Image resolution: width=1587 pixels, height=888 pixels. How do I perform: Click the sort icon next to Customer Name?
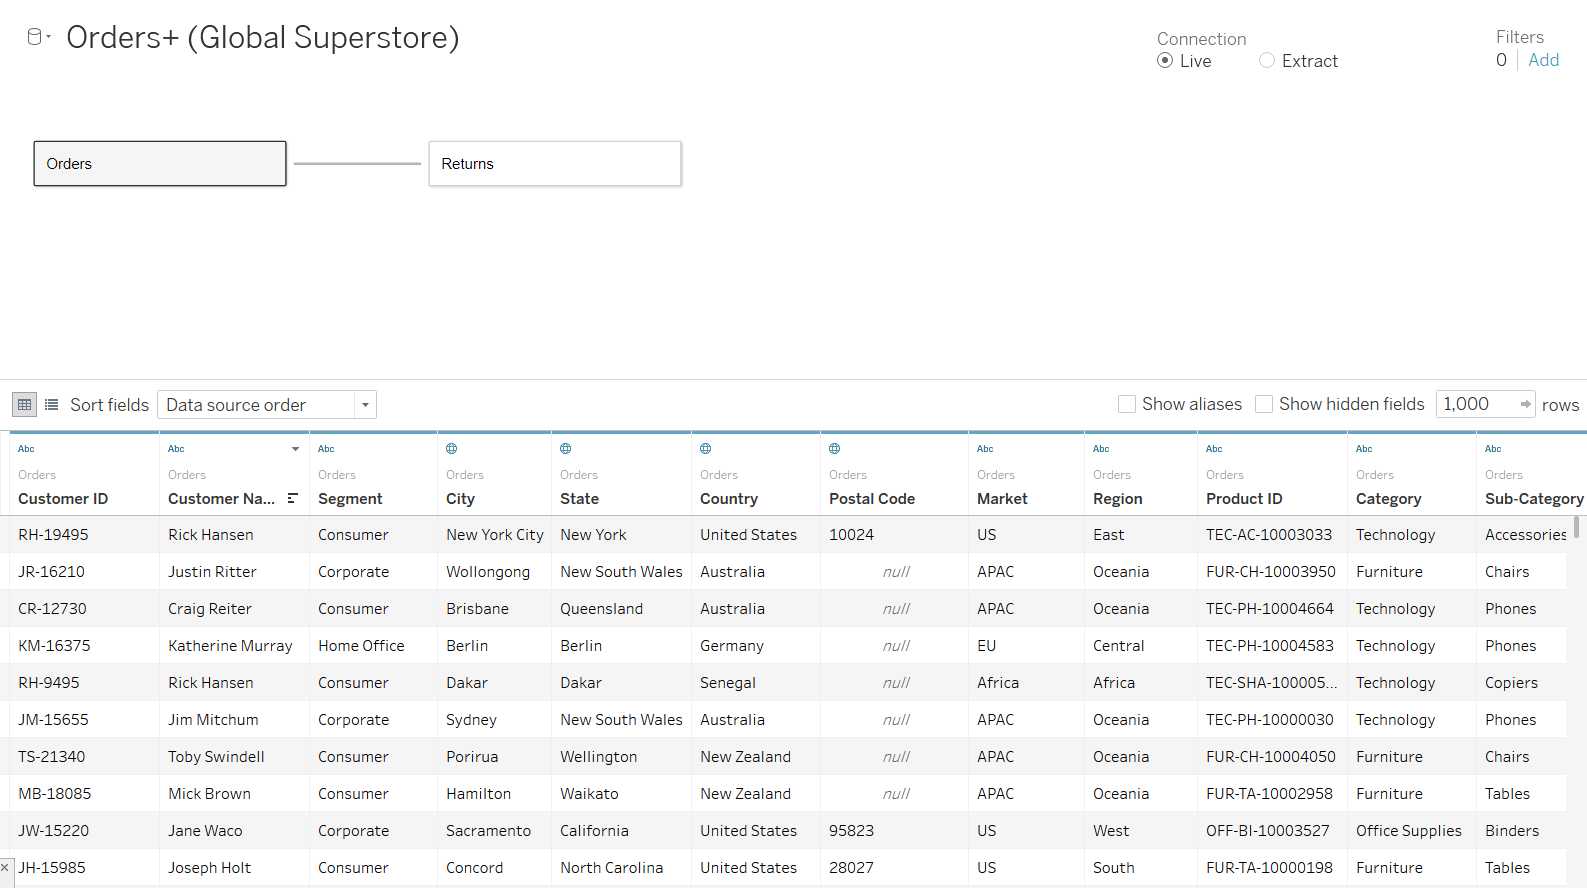pyautogui.click(x=293, y=498)
